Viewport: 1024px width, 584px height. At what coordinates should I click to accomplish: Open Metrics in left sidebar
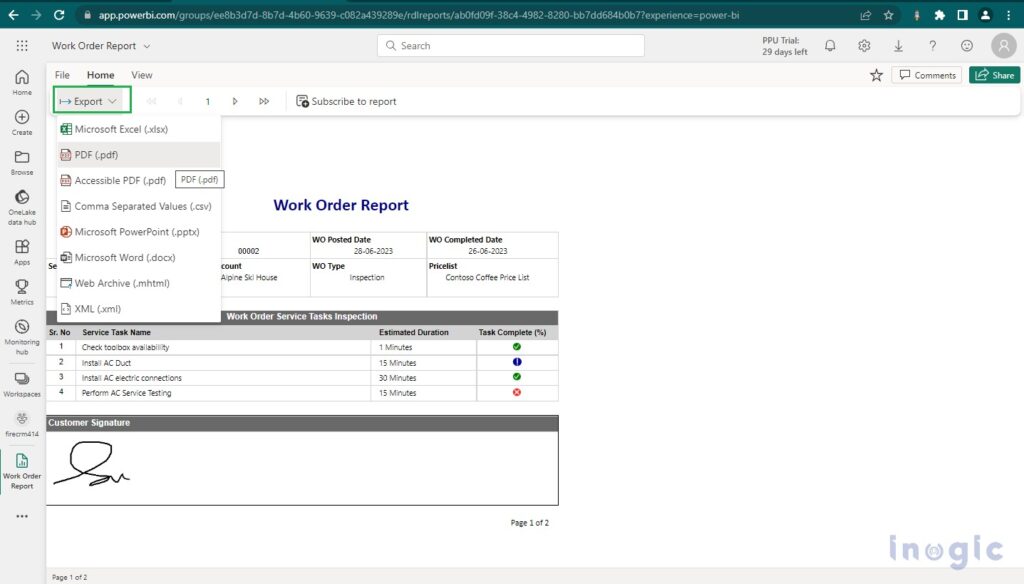[22, 292]
